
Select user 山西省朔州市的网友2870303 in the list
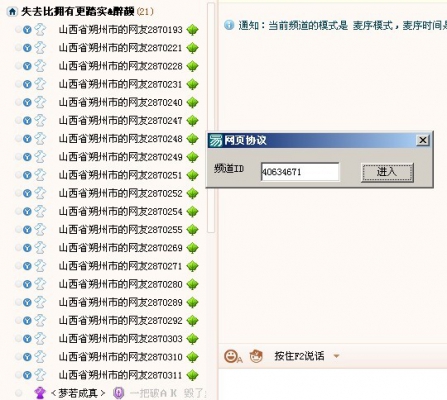tap(121, 339)
